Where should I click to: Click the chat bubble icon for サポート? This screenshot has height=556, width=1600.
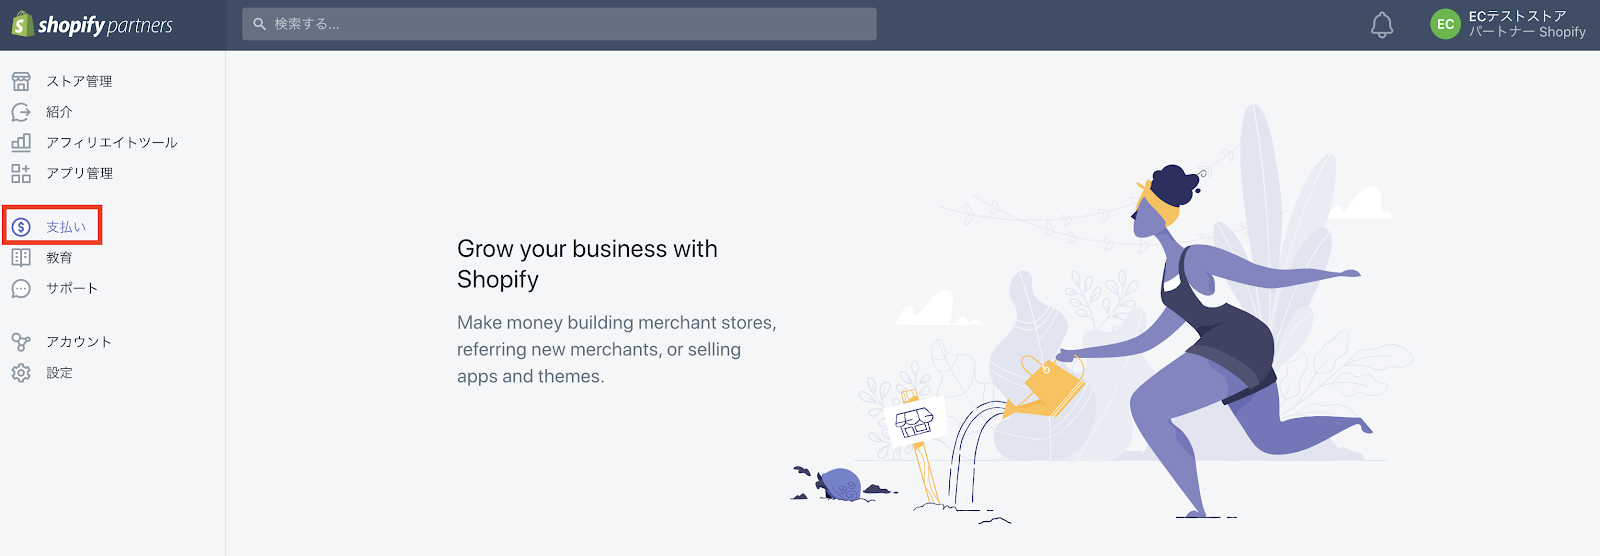coord(21,289)
